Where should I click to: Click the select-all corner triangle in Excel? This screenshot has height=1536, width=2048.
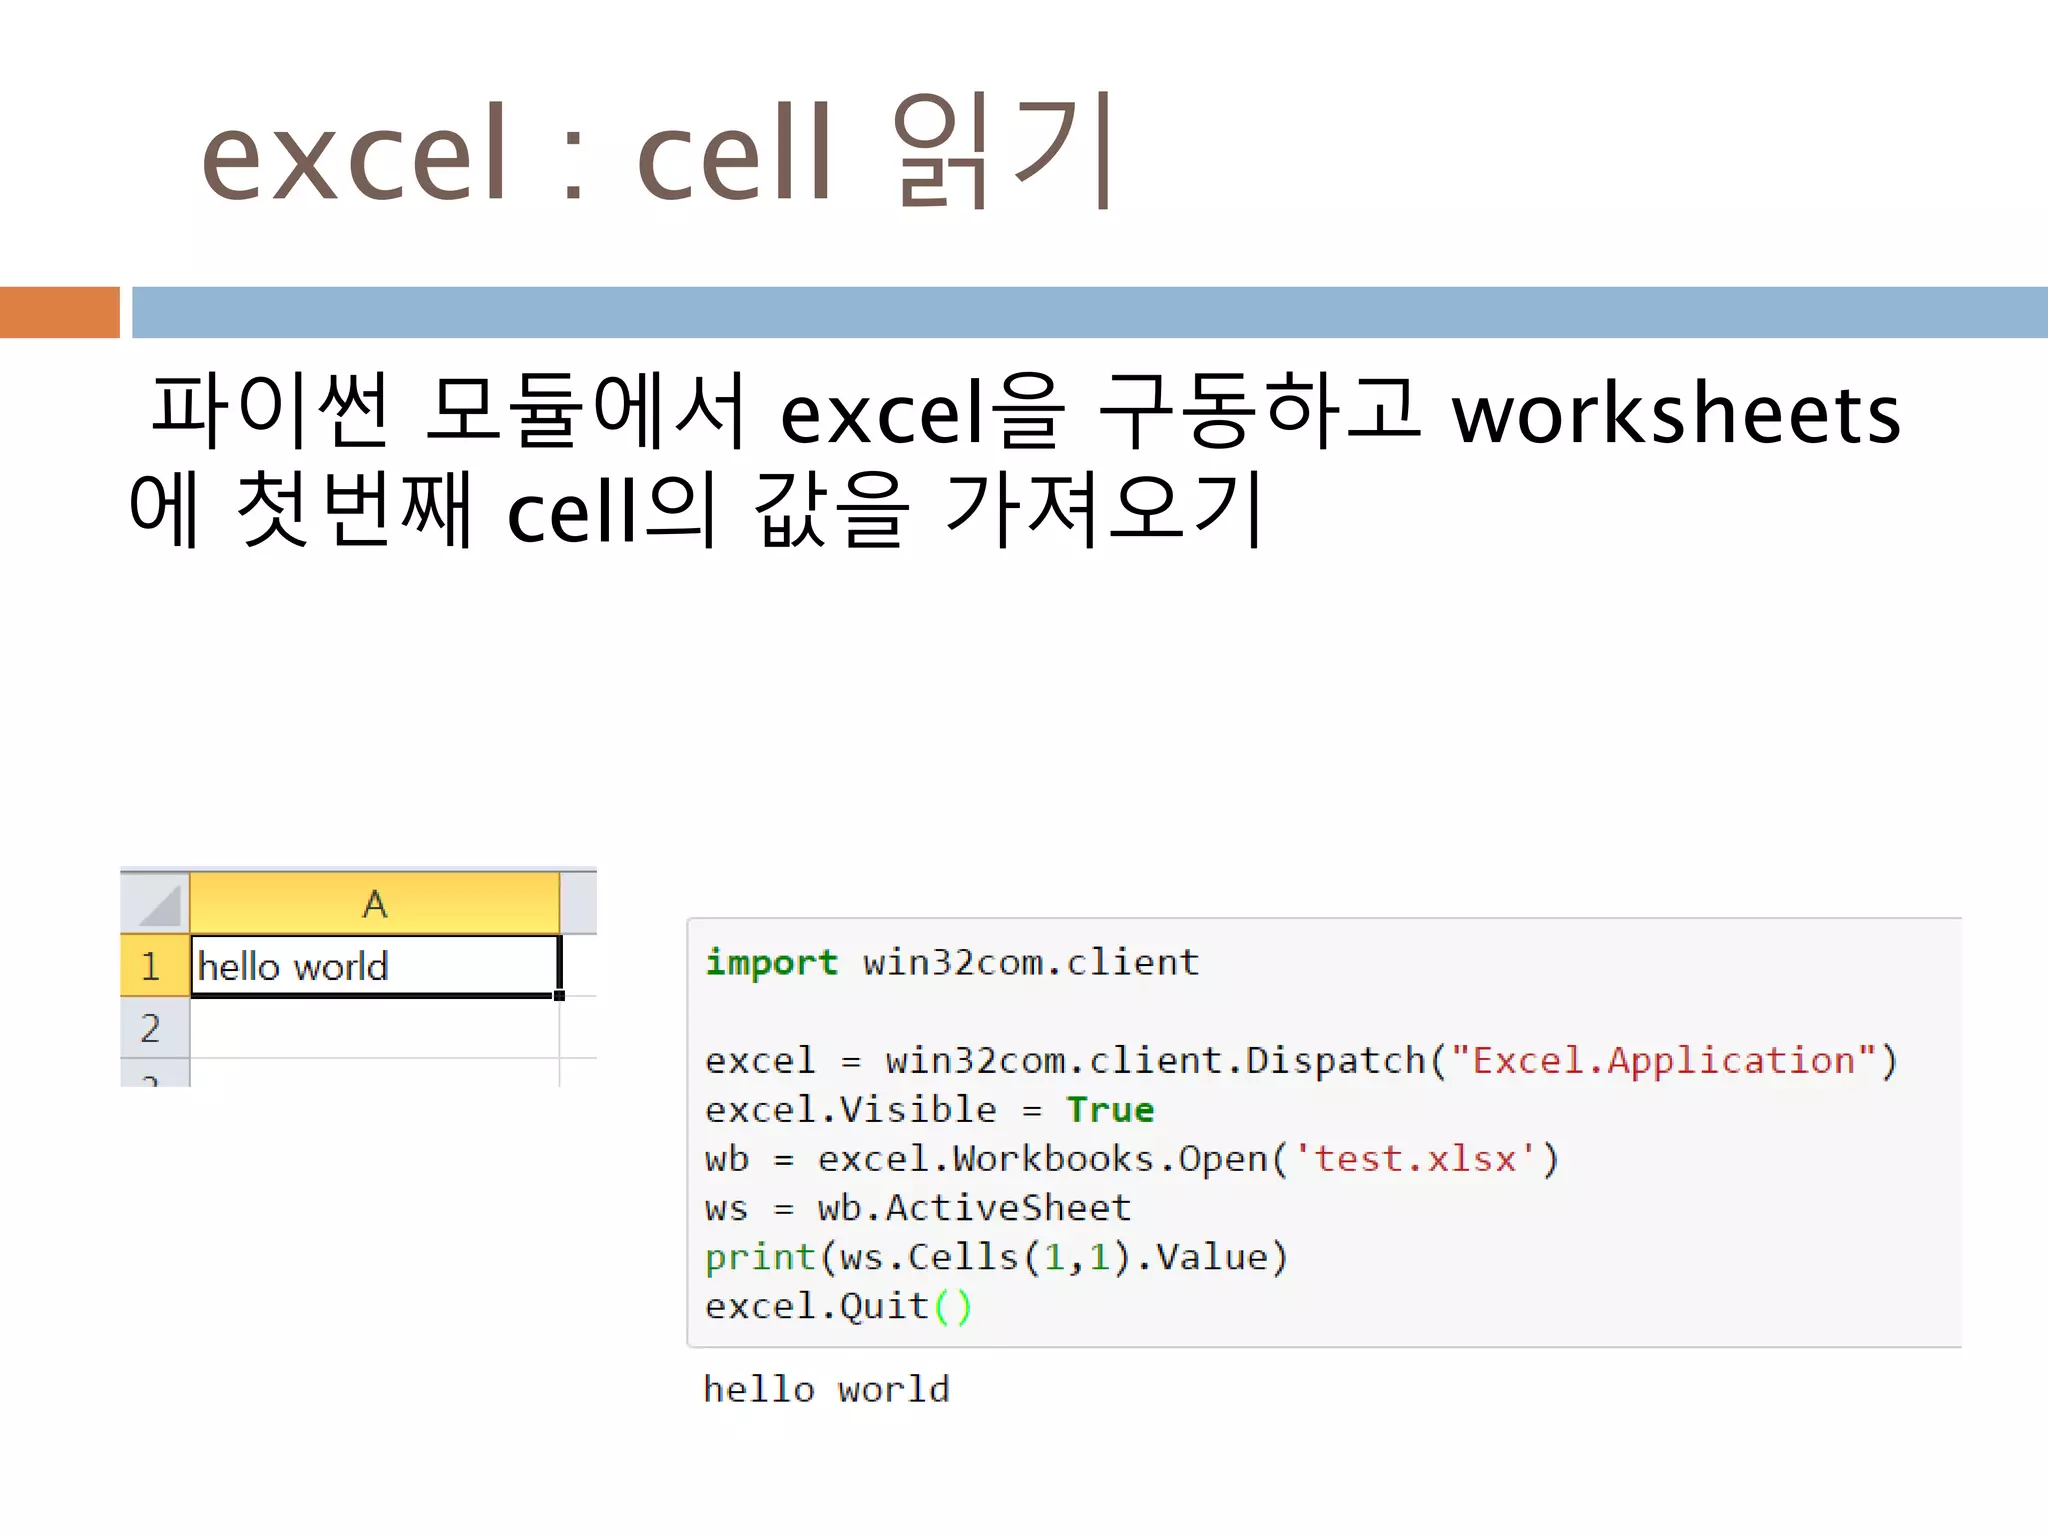pyautogui.click(x=158, y=905)
